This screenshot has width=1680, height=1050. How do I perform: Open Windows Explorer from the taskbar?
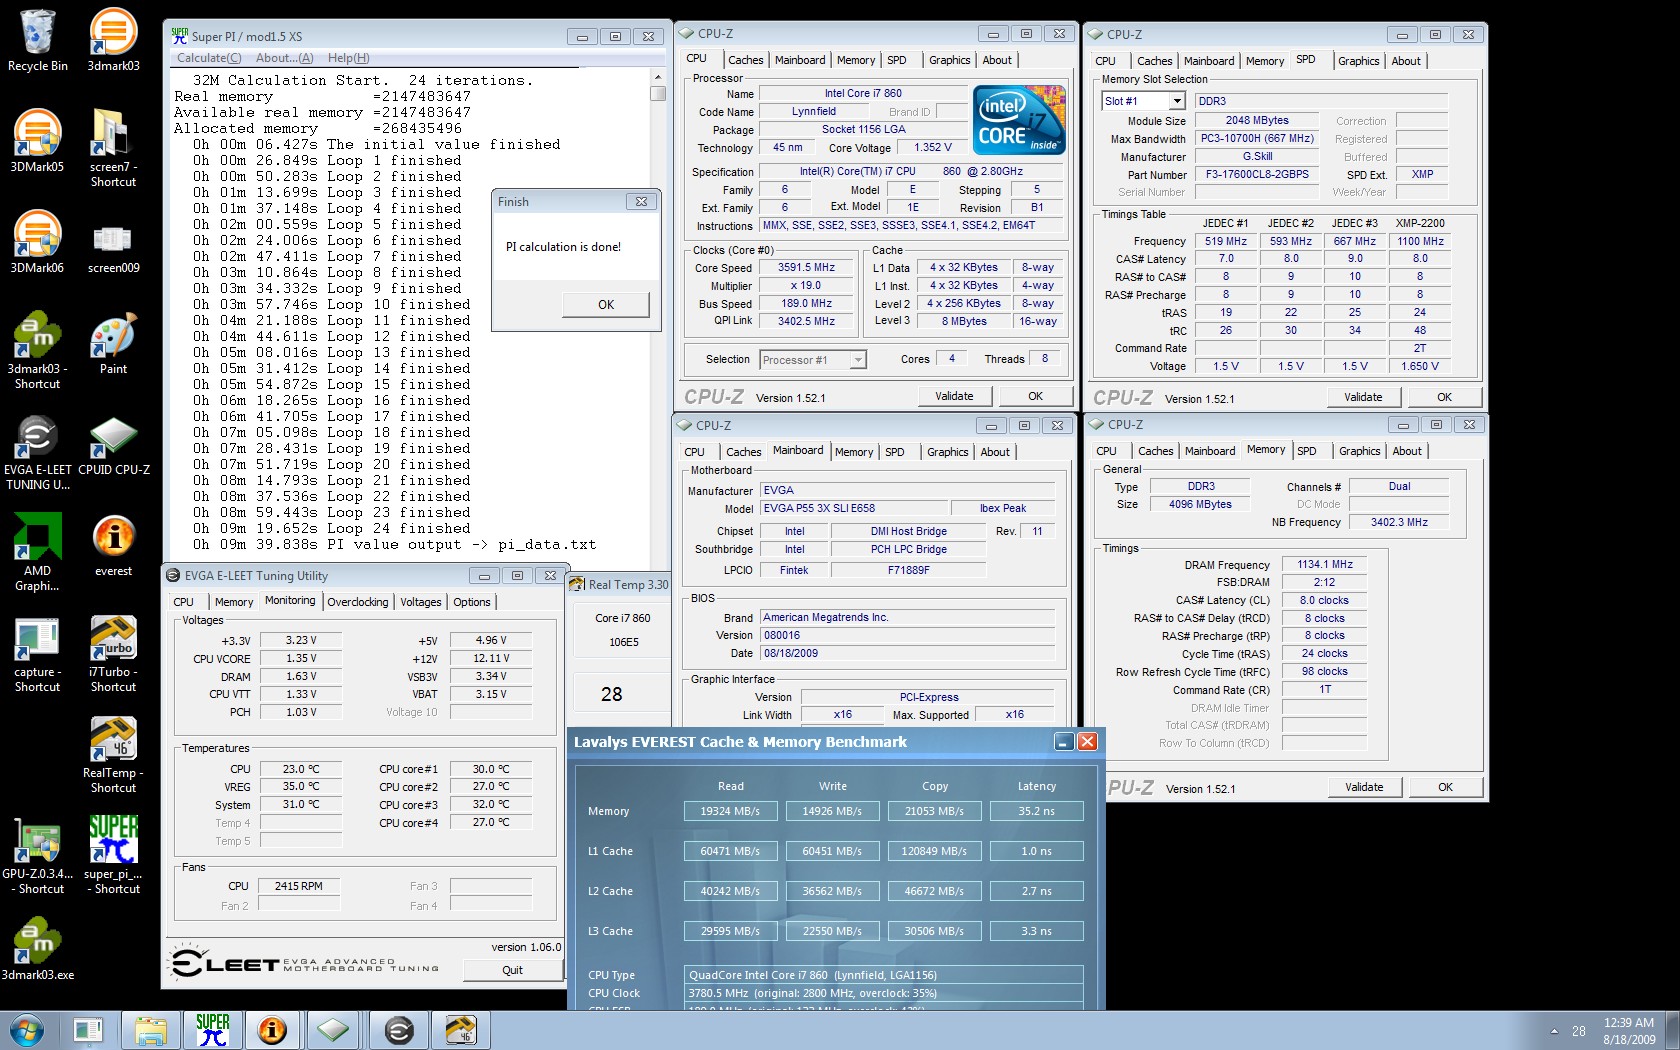(150, 1030)
